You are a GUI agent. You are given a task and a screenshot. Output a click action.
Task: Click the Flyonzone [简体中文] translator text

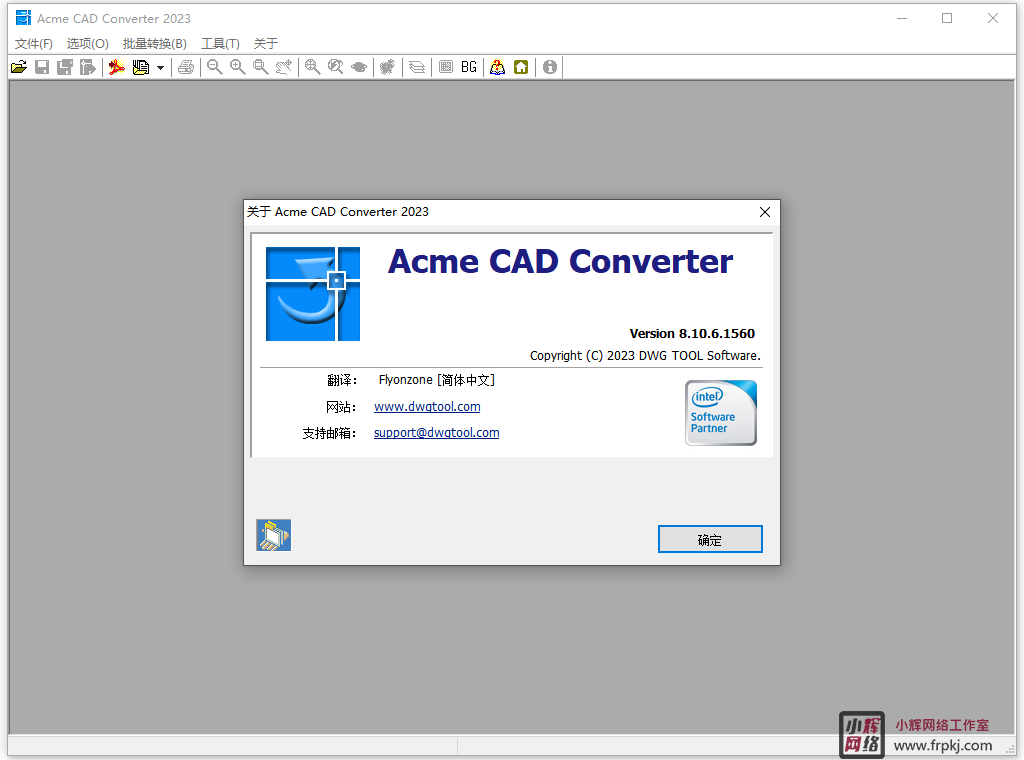[437, 380]
